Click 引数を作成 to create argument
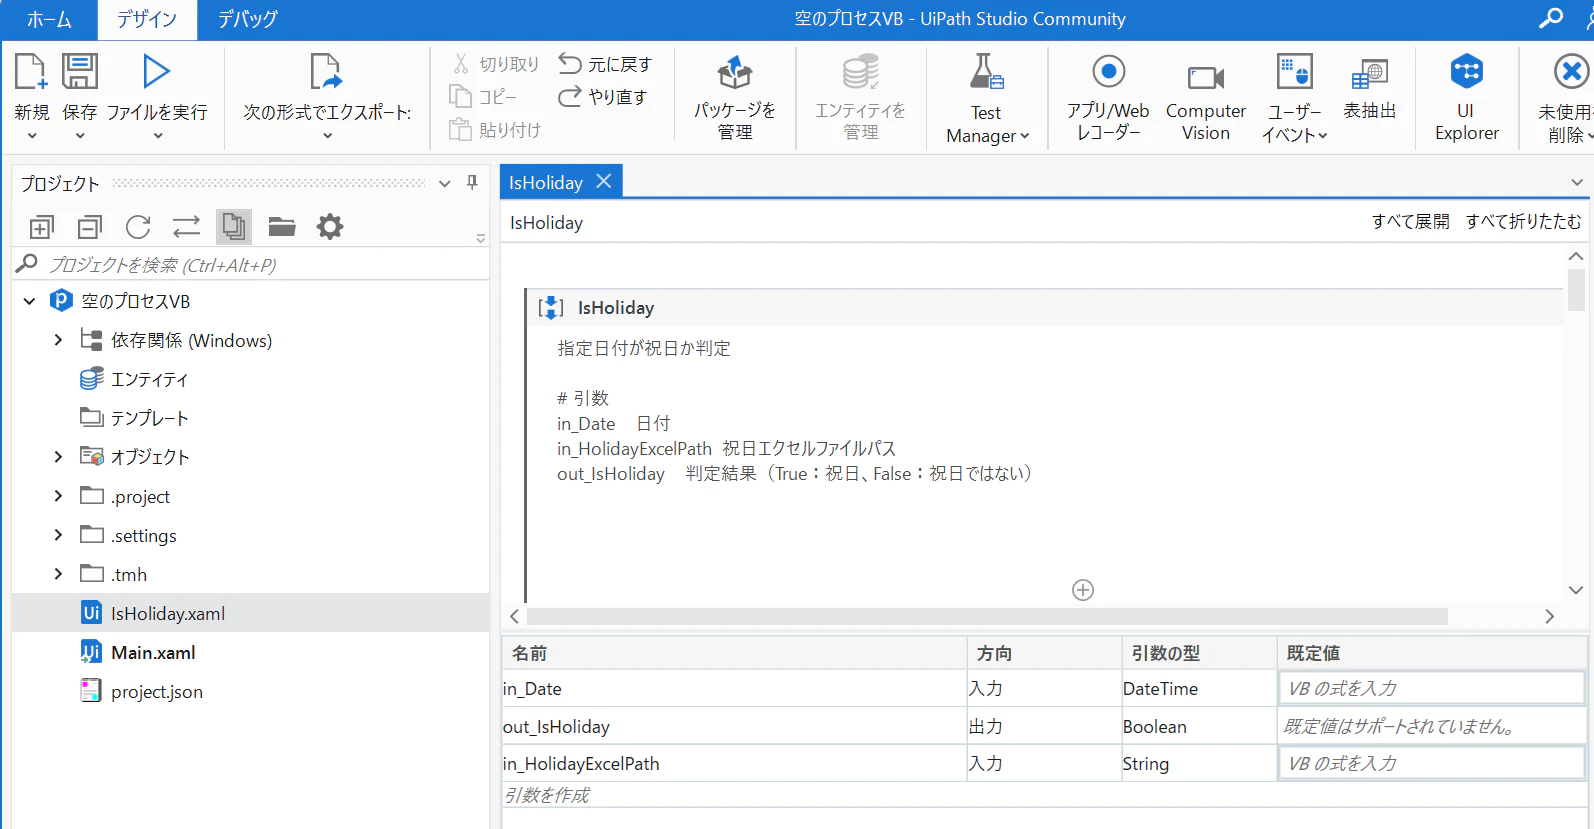Screen dimensions: 1594x829 coord(547,795)
